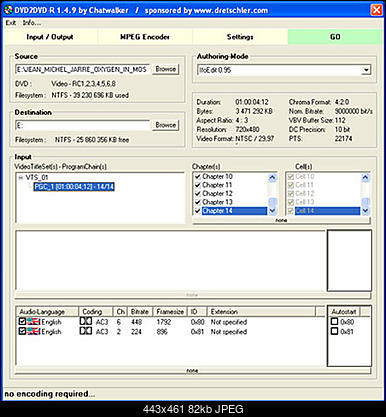Click the ID column header
The height and width of the screenshot is (417, 386).
click(x=197, y=312)
